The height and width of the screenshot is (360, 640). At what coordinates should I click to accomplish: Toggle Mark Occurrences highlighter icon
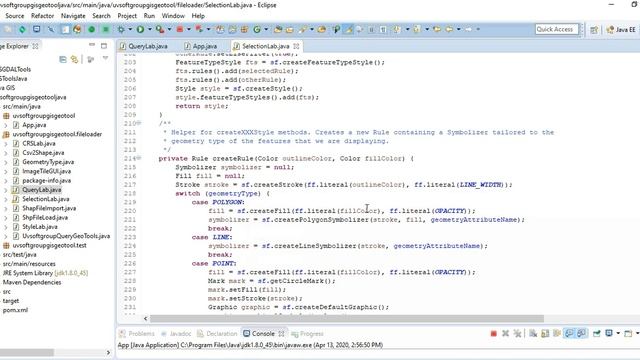pos(348,29)
